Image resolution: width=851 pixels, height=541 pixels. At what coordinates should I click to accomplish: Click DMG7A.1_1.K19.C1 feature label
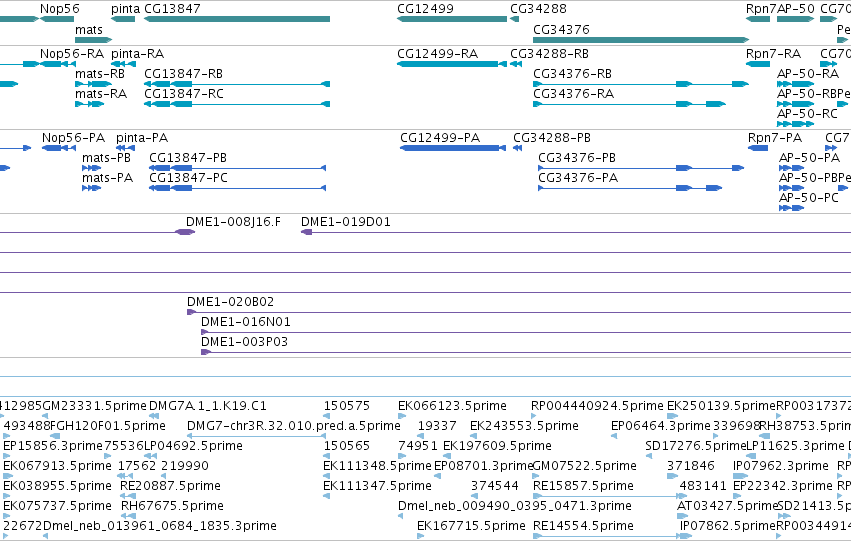[x=208, y=406]
